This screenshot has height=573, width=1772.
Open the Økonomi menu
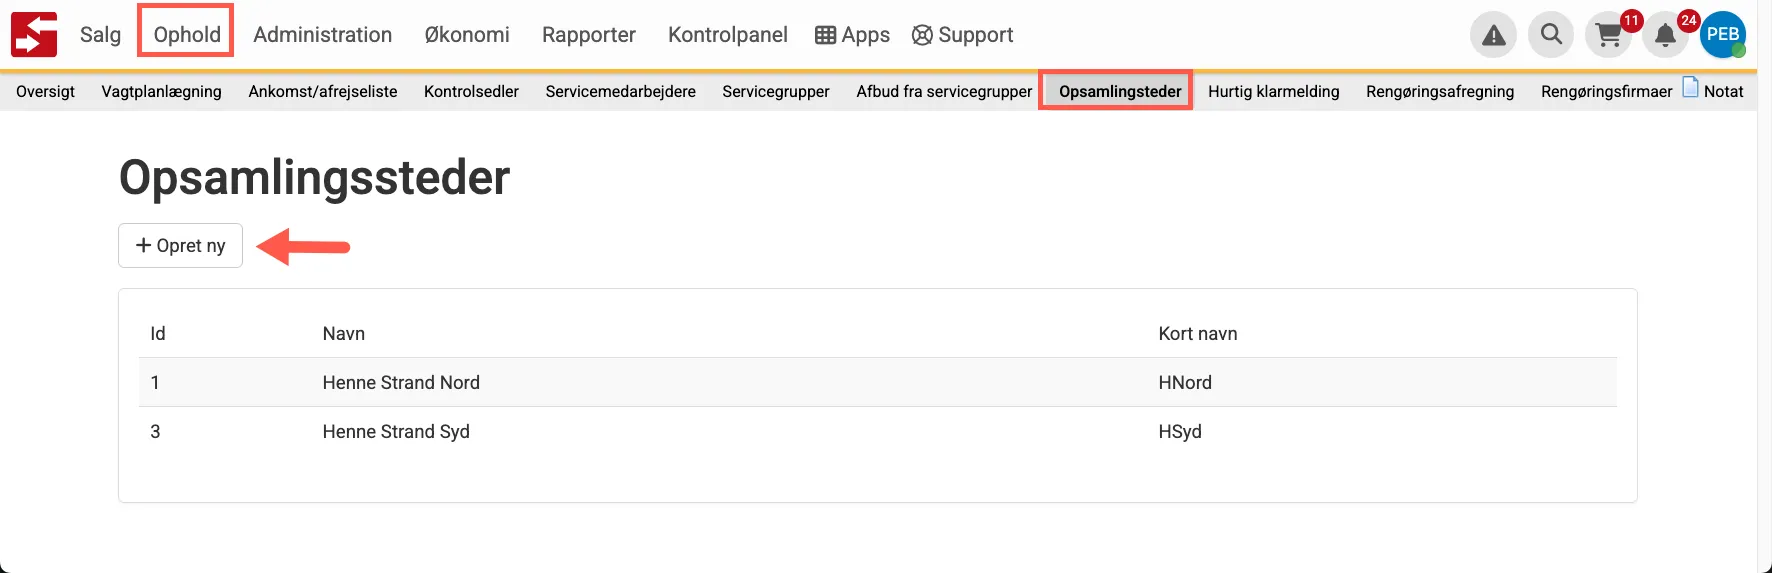(467, 35)
